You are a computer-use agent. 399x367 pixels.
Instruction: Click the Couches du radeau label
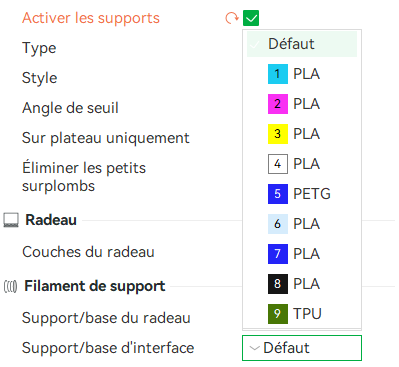(x=88, y=252)
